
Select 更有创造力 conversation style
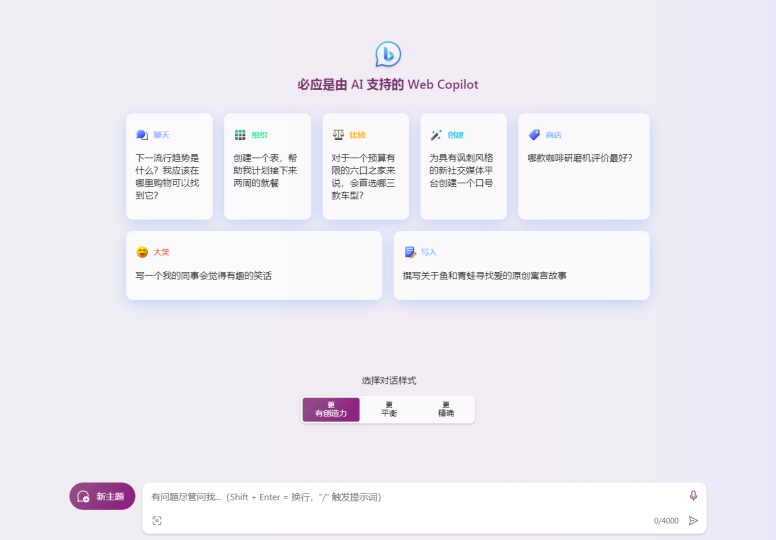(331, 409)
